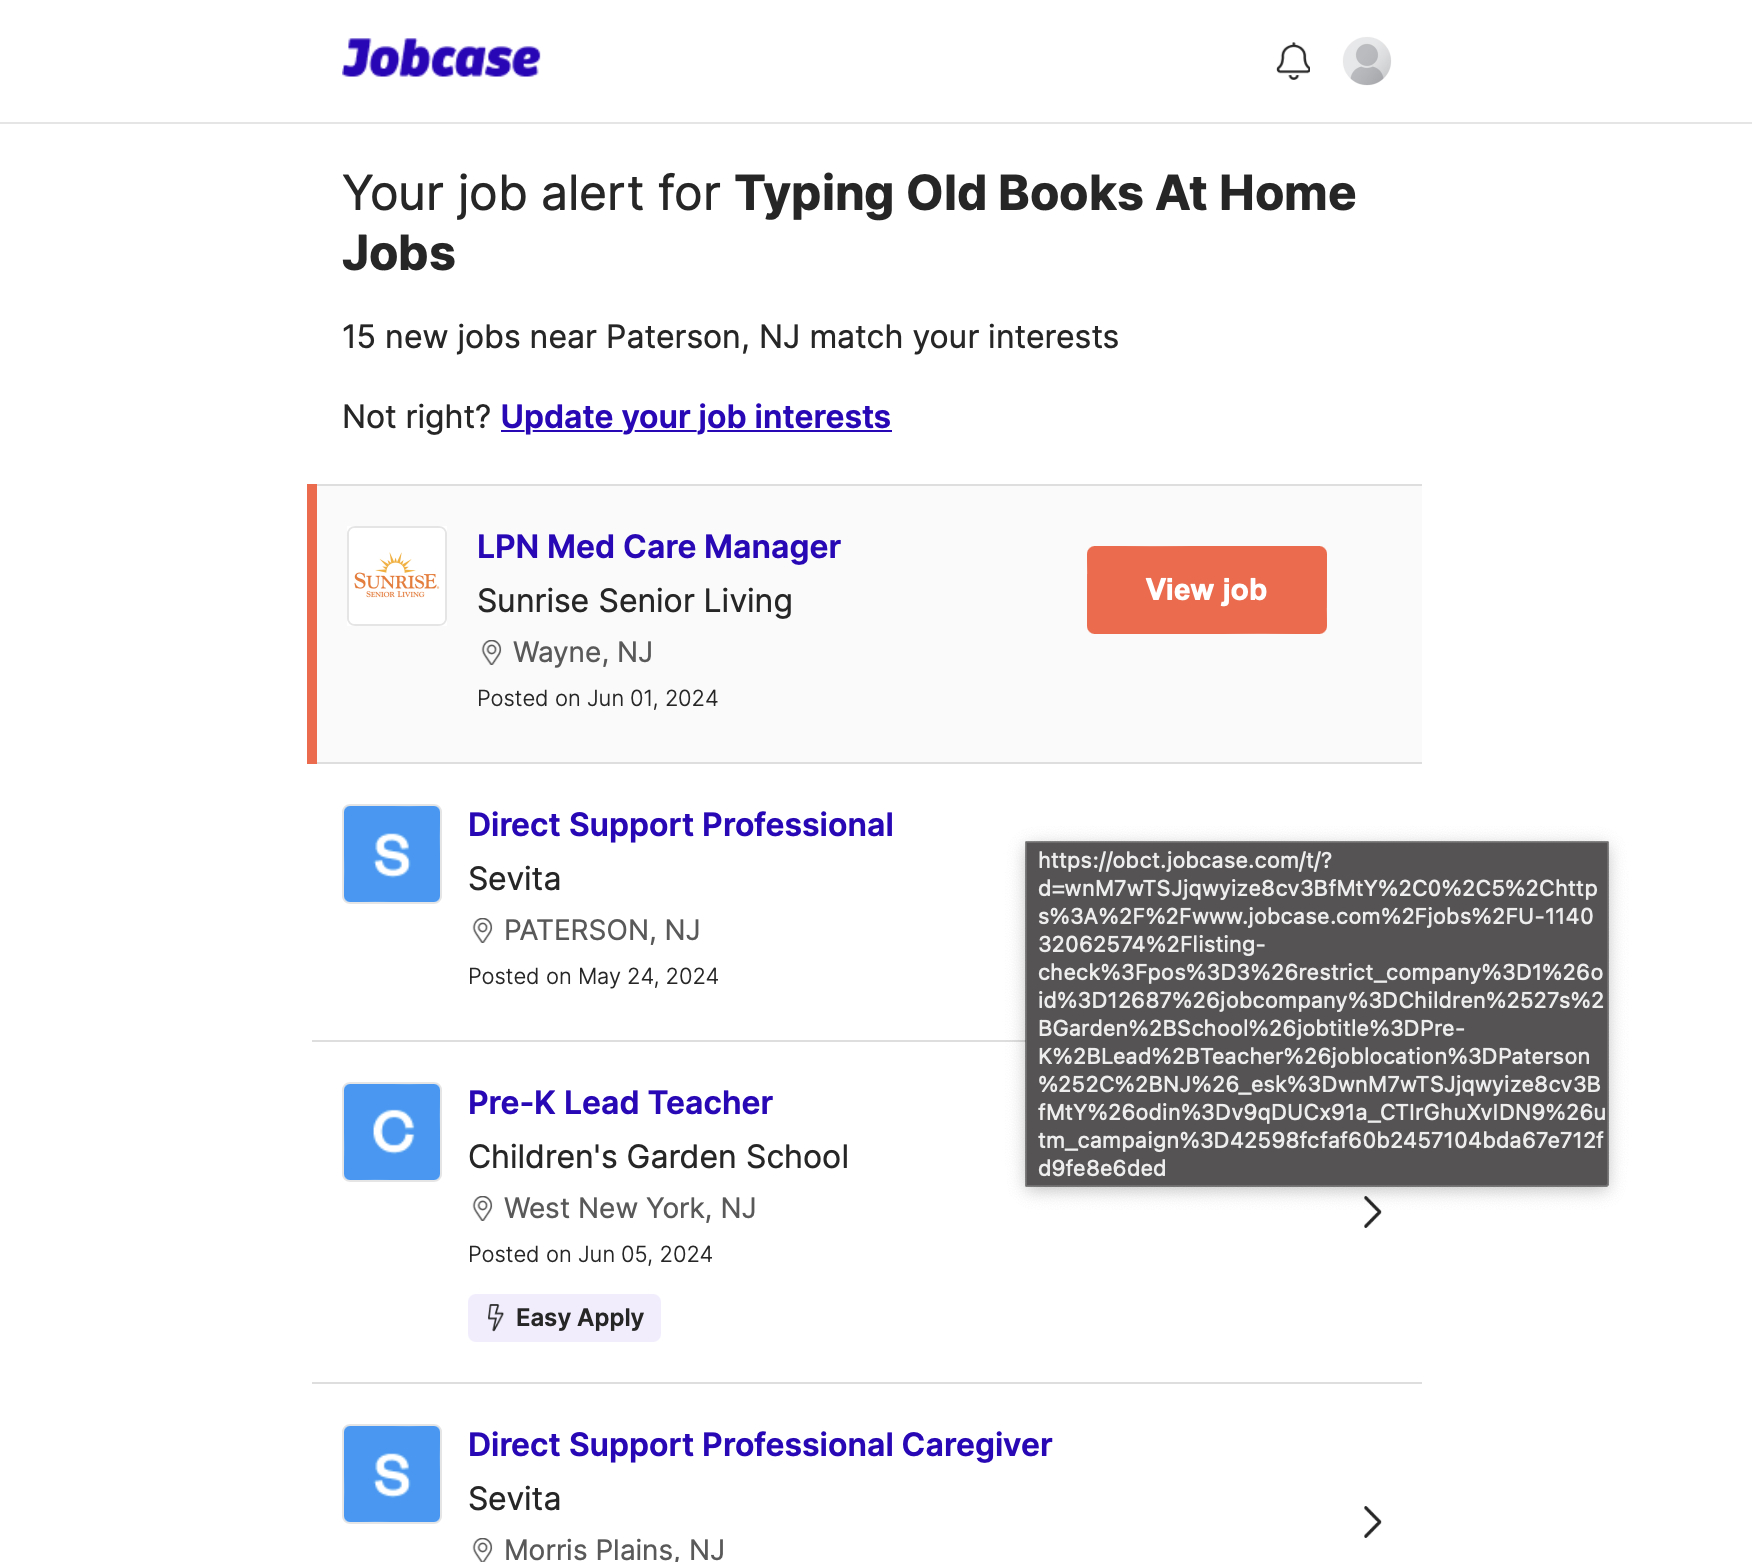Open the LPN Med Care Manager job listing
The height and width of the screenshot is (1562, 1752).
[x=658, y=546]
